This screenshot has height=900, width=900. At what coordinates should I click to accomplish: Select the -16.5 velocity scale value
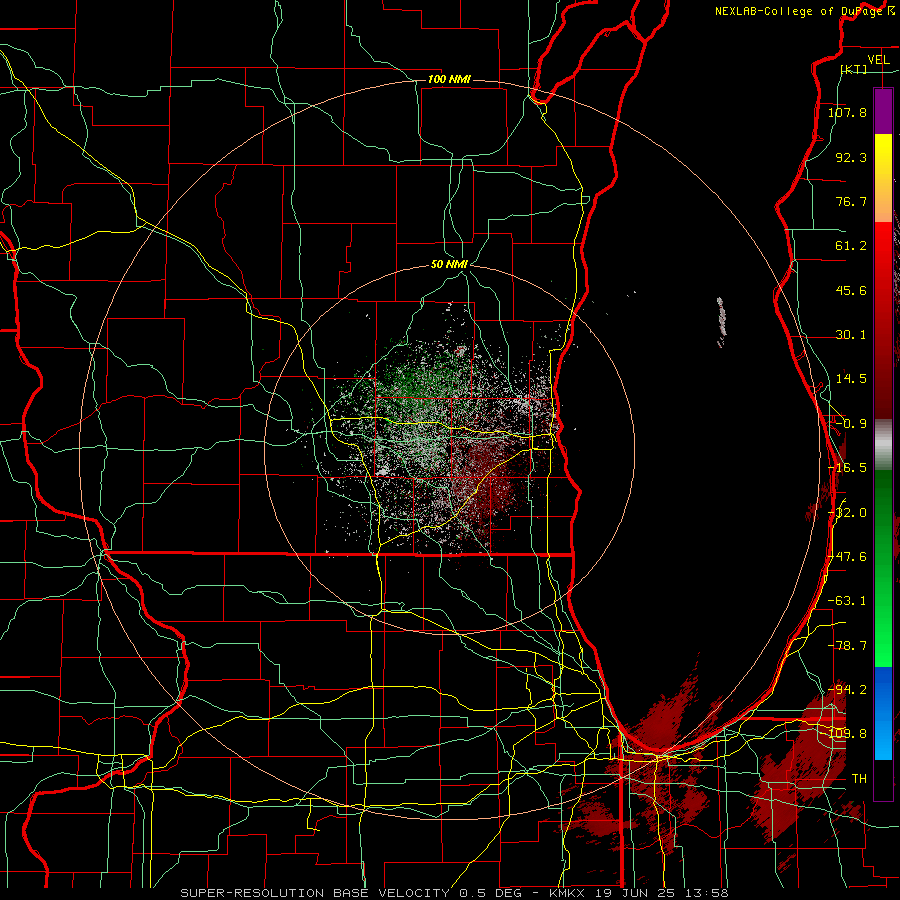pyautogui.click(x=847, y=468)
